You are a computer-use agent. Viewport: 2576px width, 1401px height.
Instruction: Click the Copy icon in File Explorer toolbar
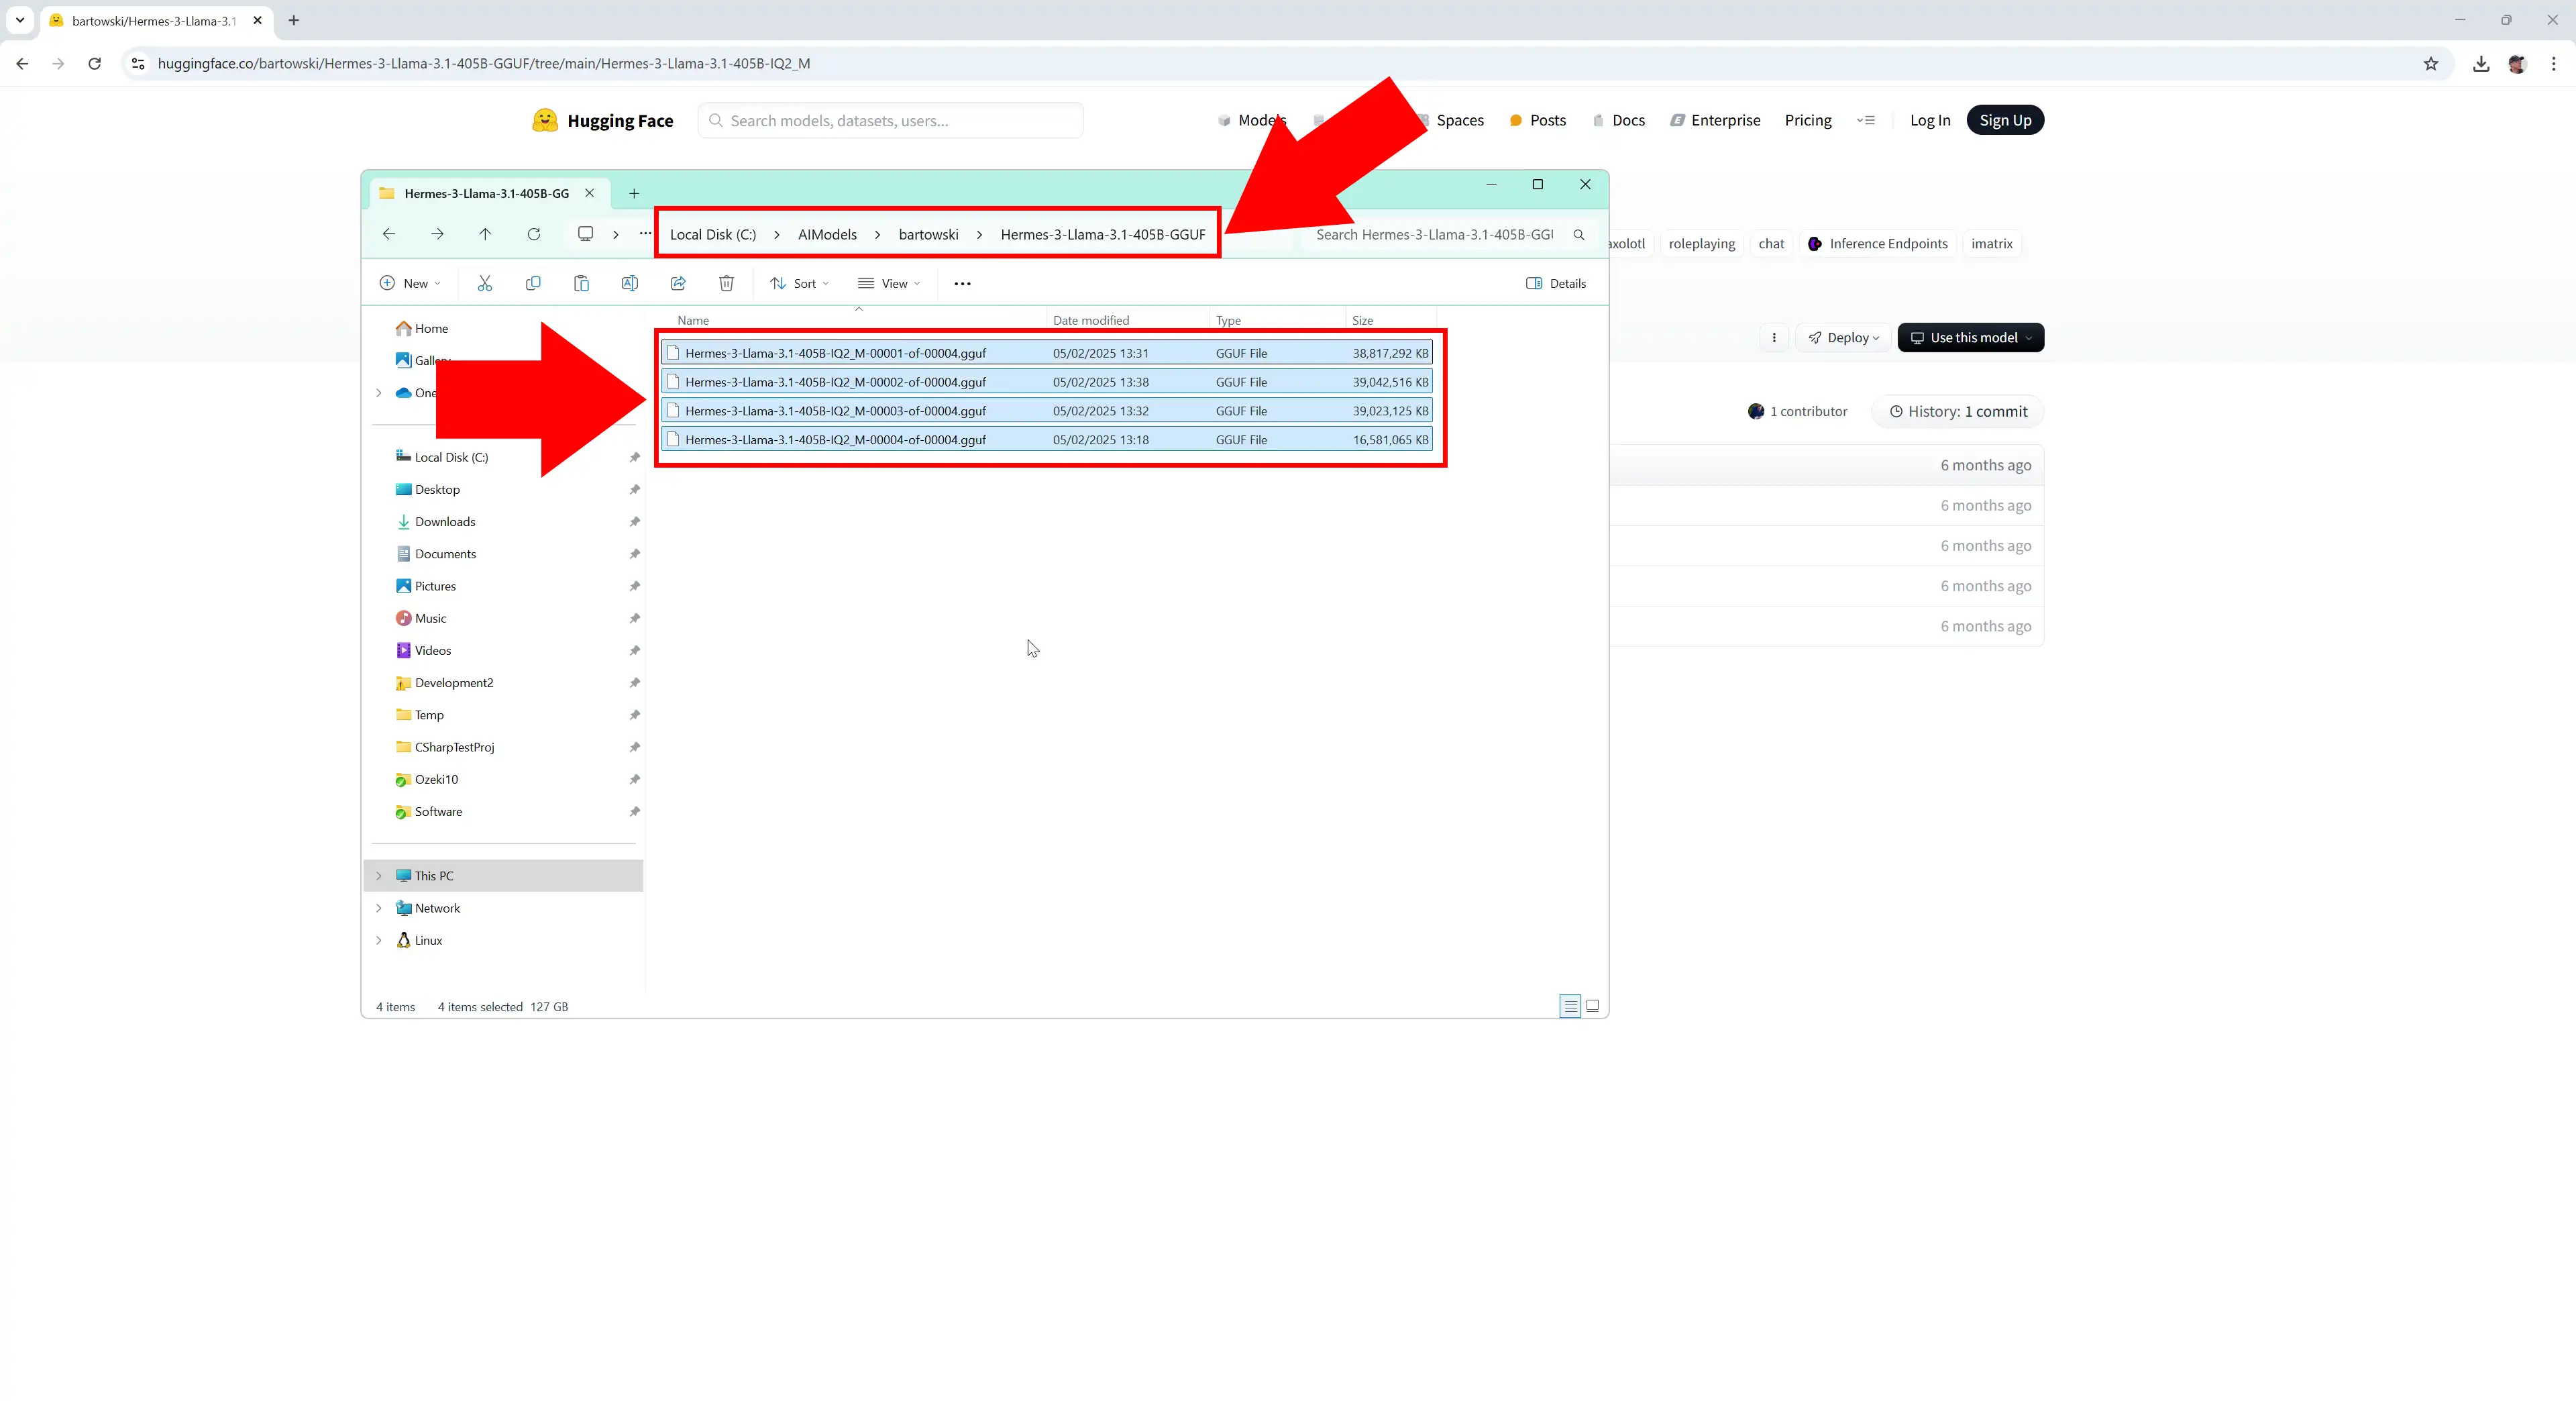533,283
